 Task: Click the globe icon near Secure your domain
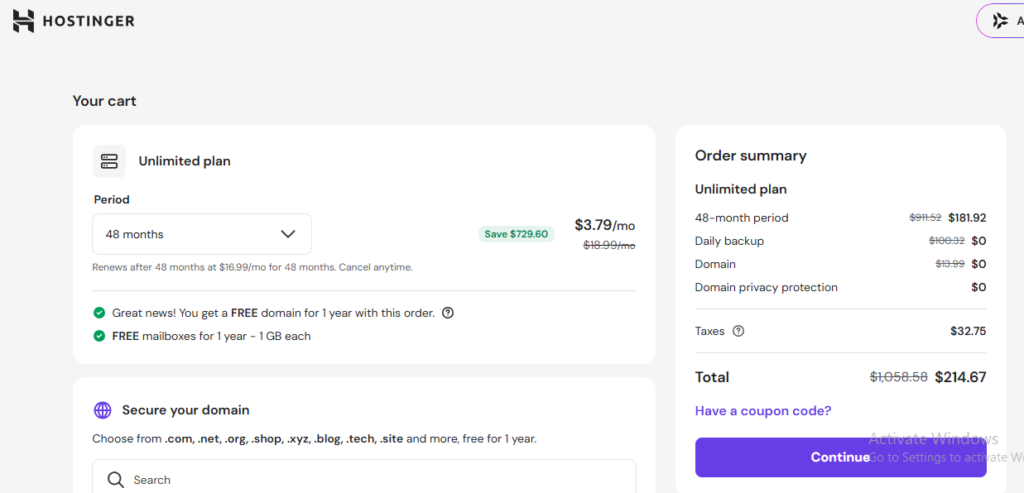point(103,410)
